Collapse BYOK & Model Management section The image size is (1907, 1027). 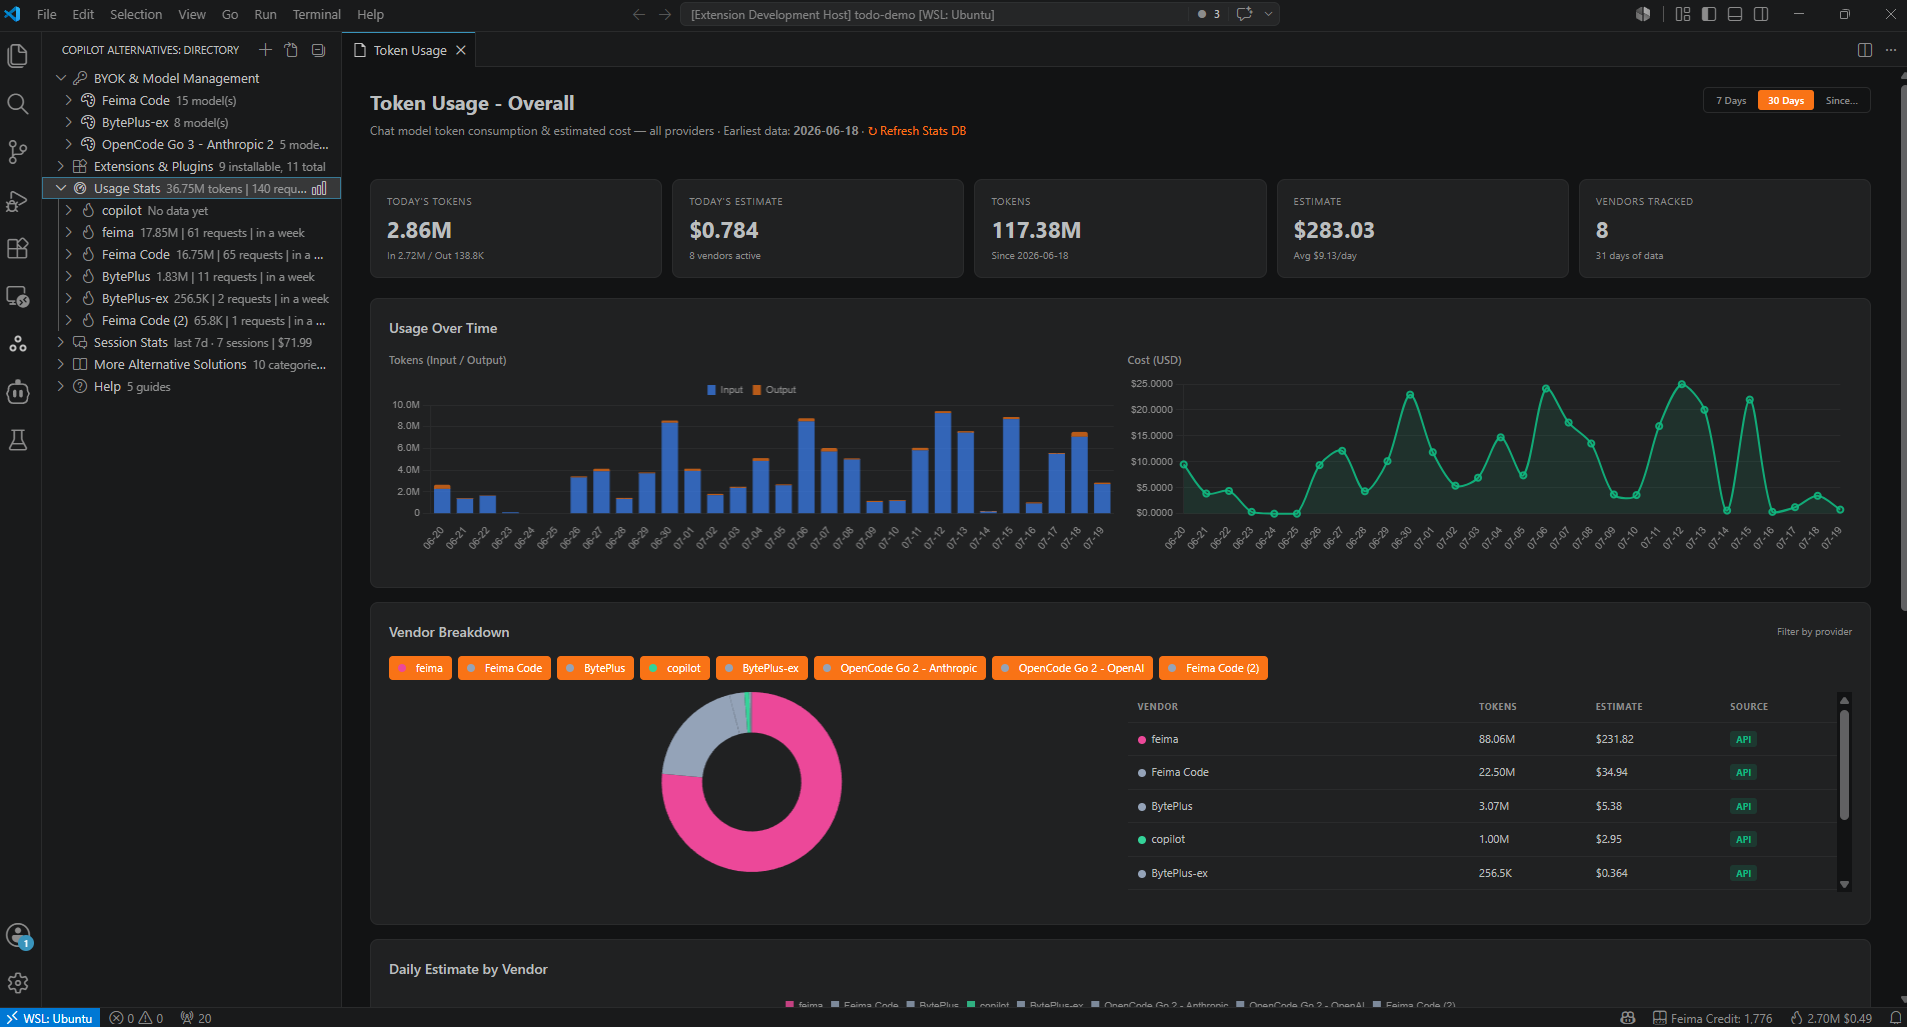[61, 78]
